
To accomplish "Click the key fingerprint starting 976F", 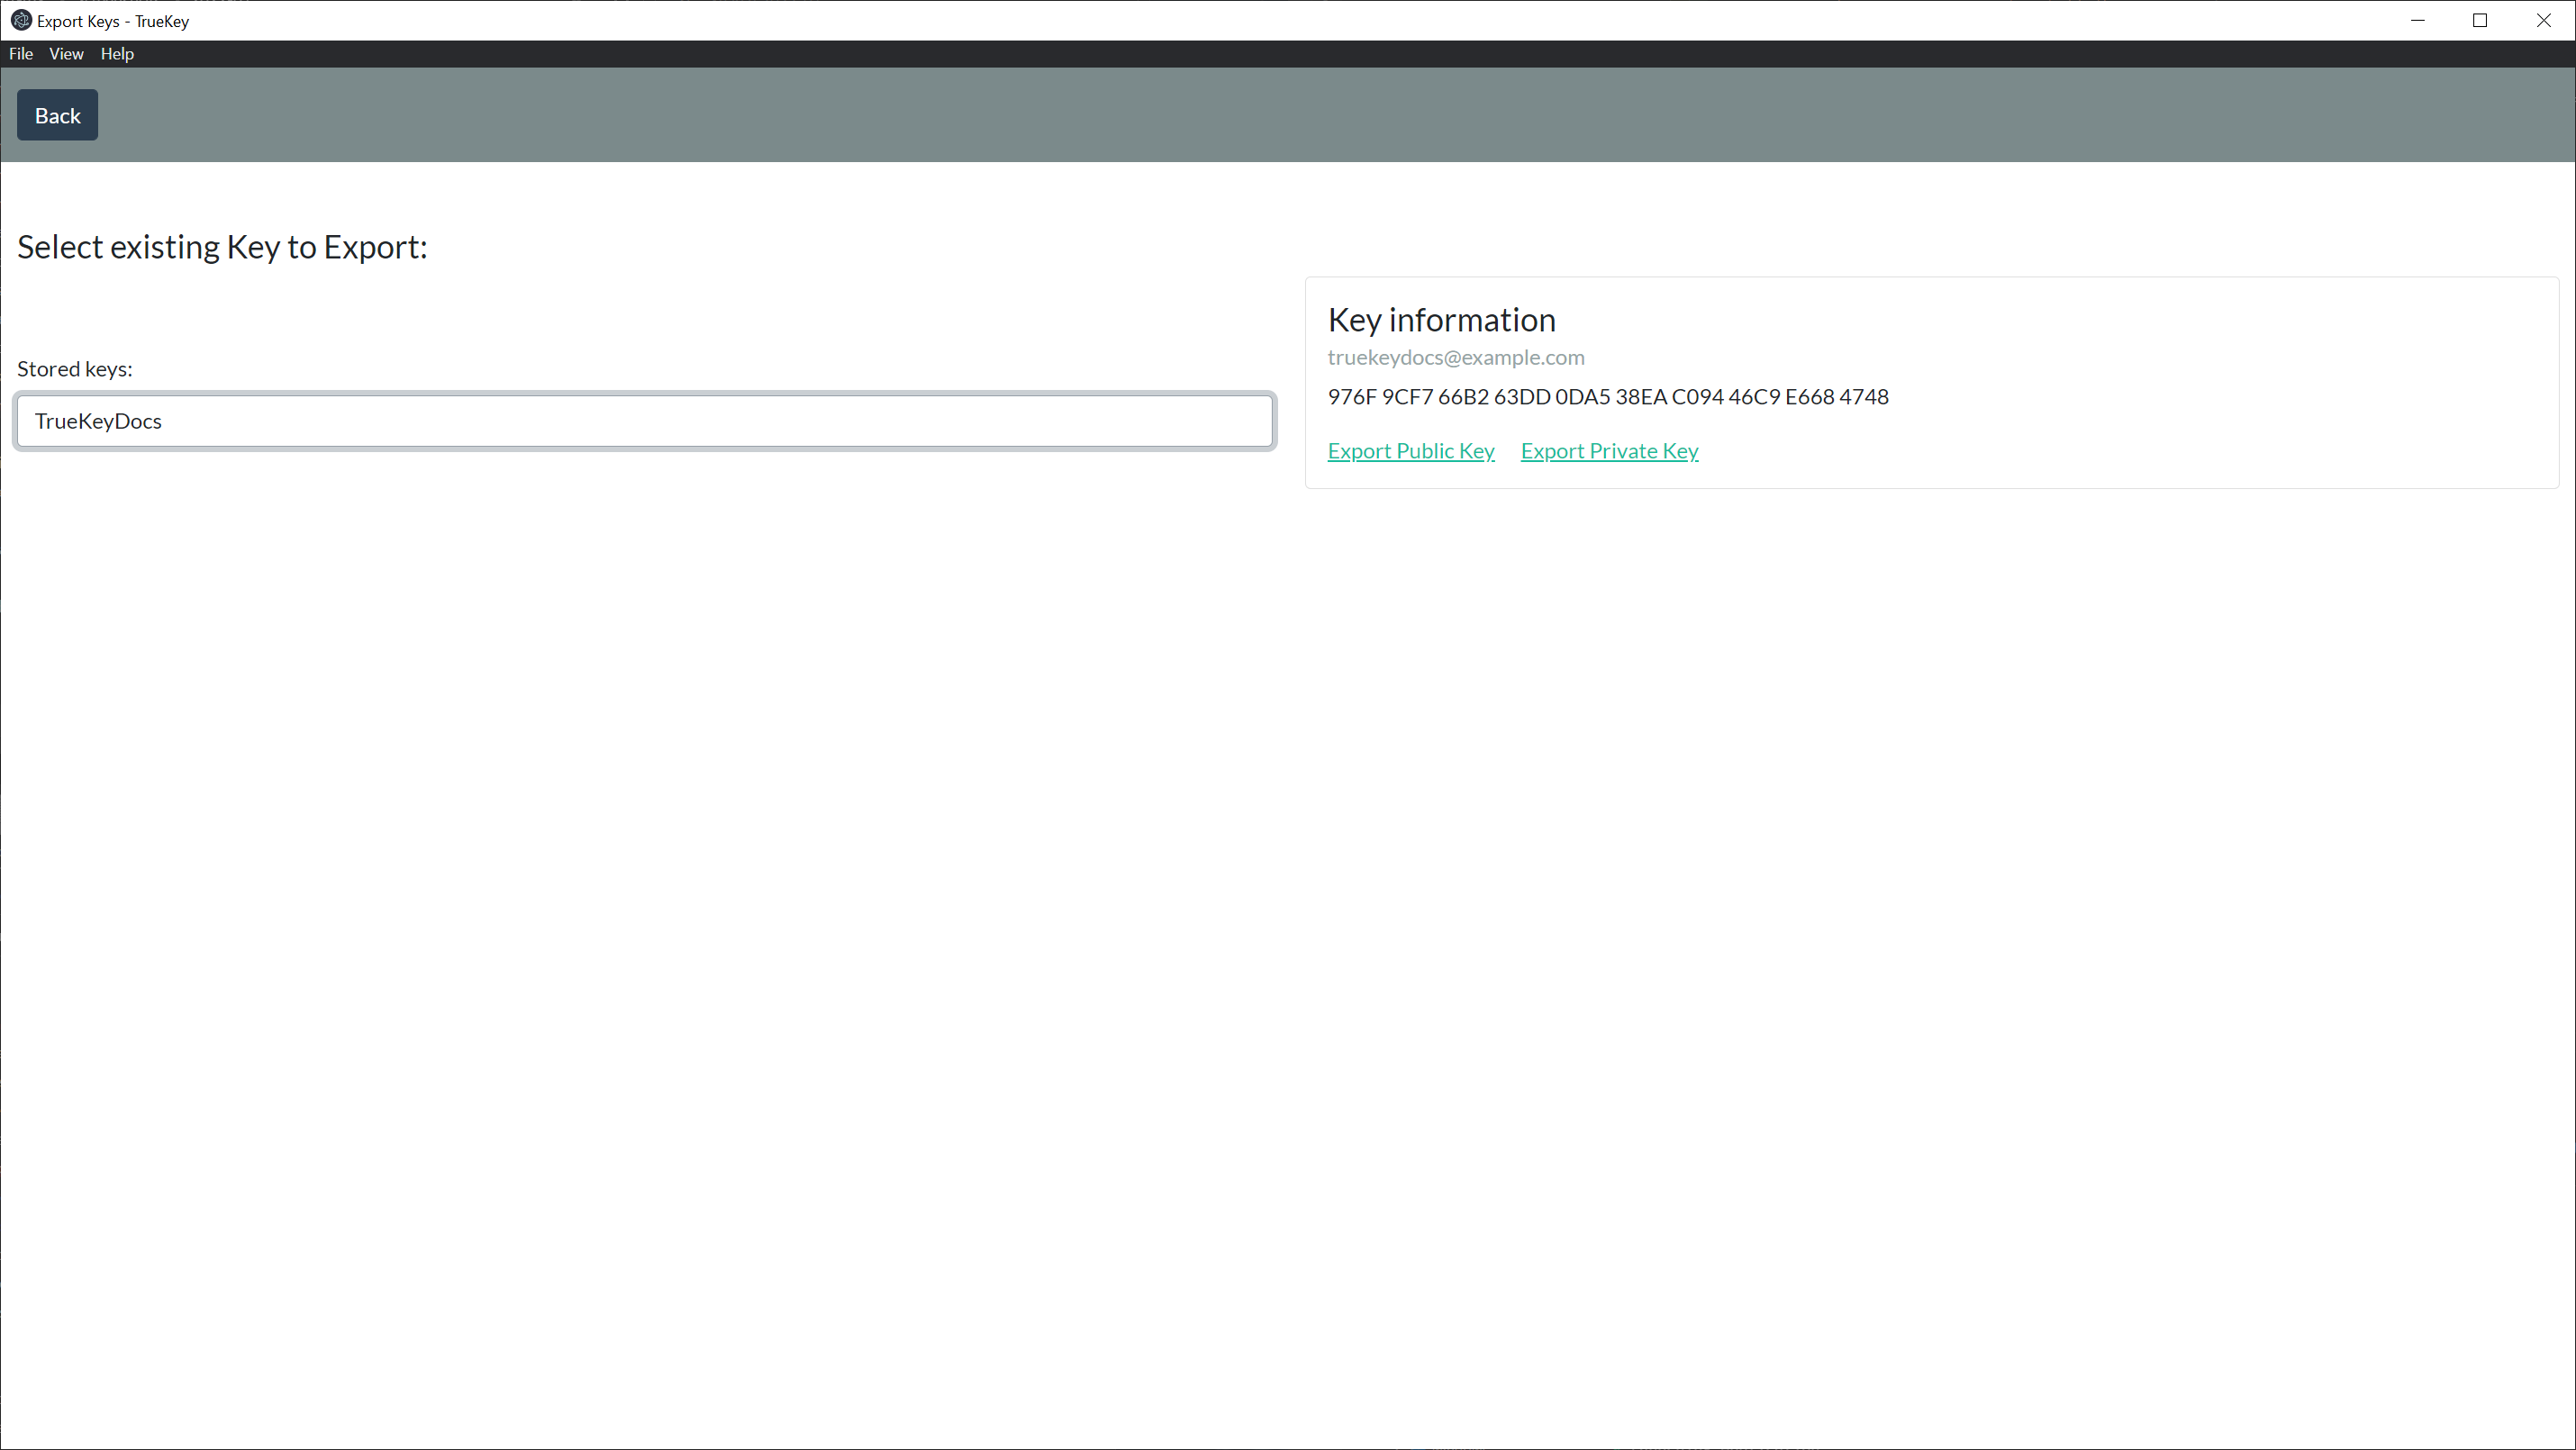I will click(1607, 397).
